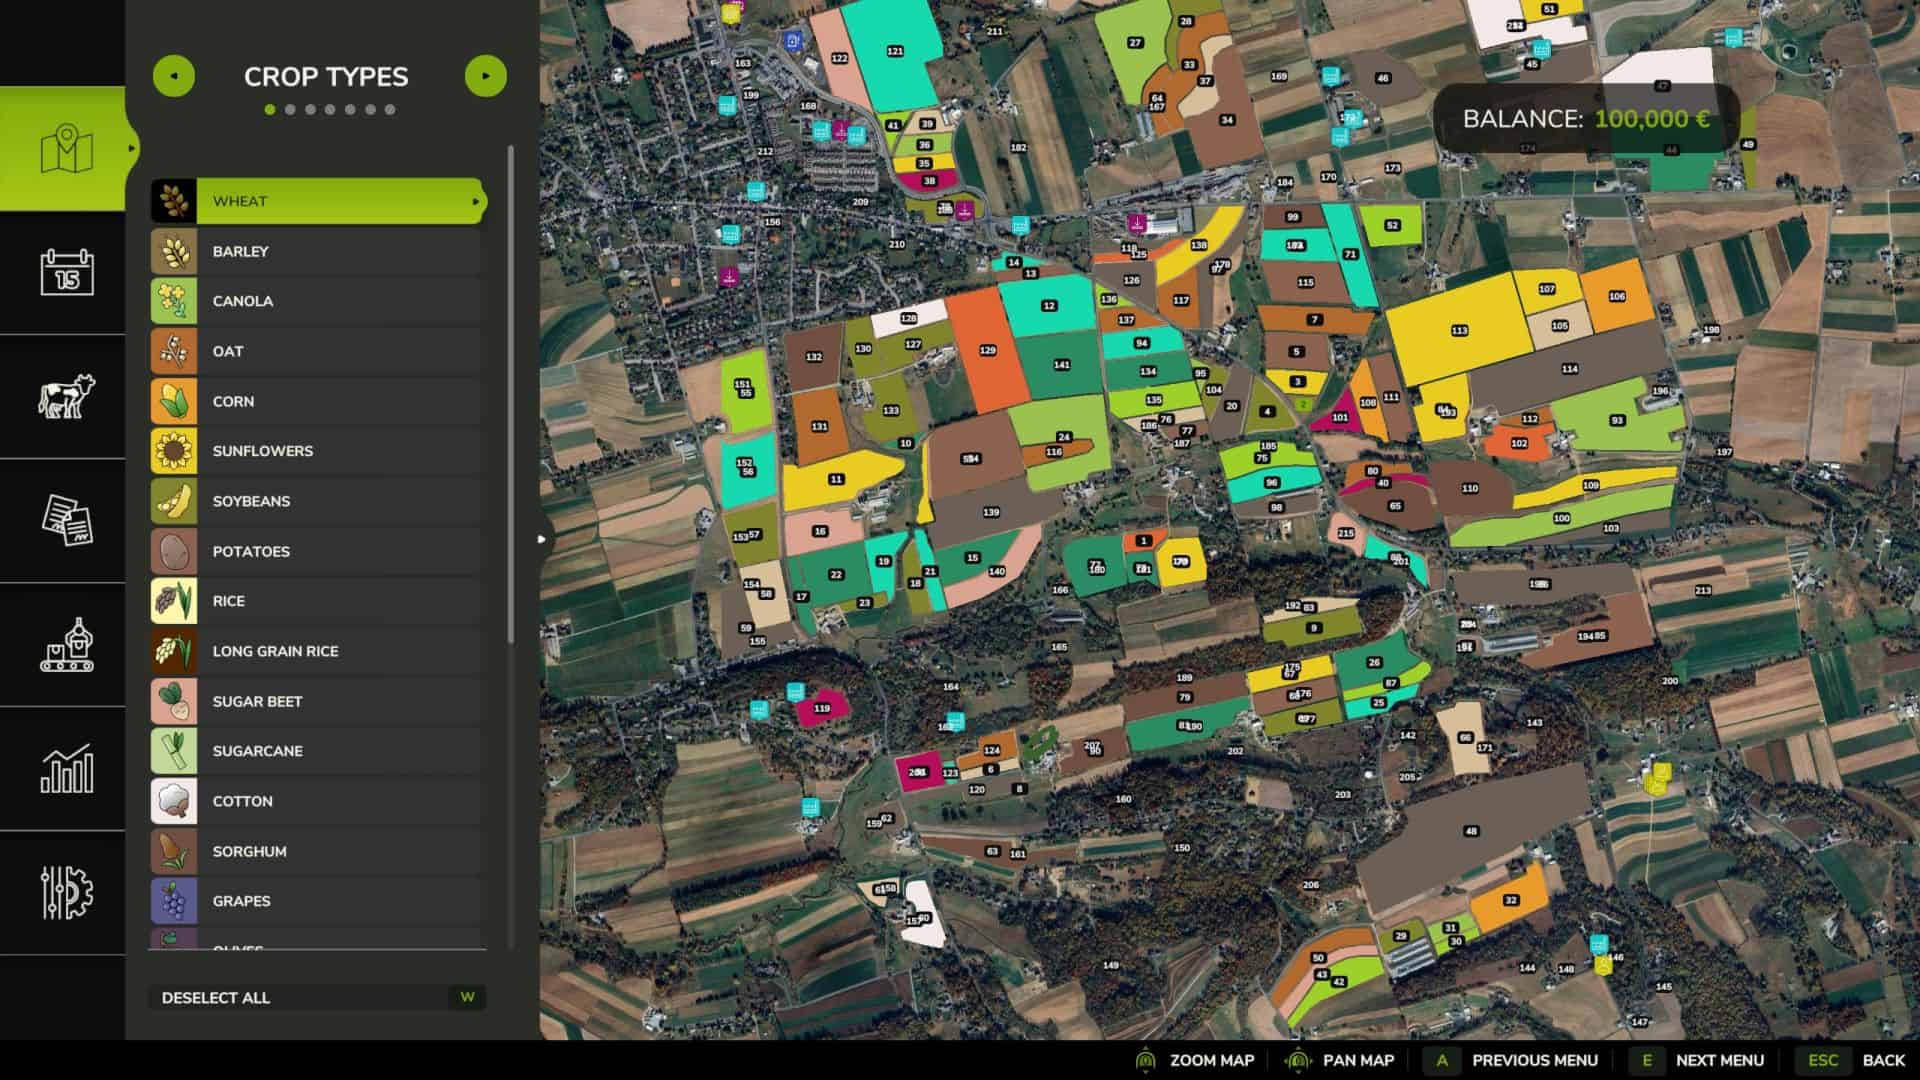
Task: Select the Wheat list entry
Action: point(318,201)
